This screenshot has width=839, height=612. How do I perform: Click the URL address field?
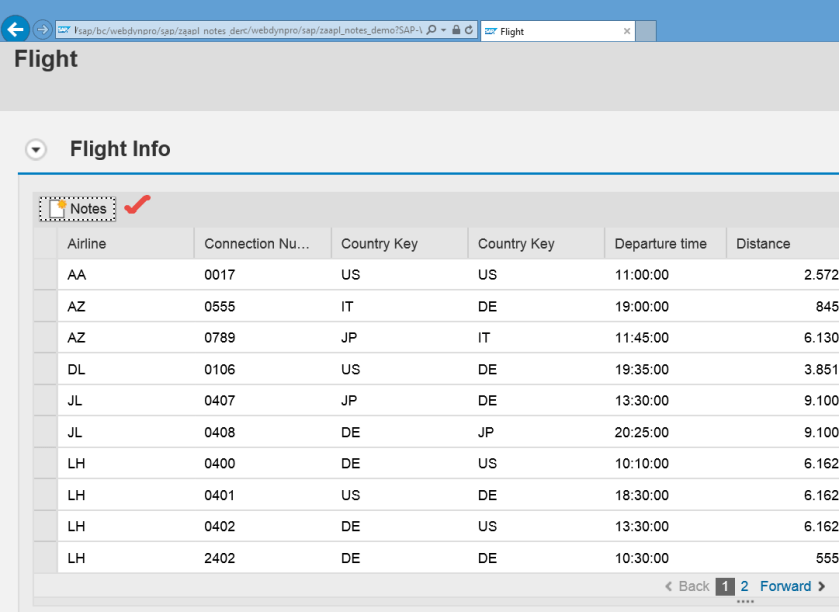240,31
